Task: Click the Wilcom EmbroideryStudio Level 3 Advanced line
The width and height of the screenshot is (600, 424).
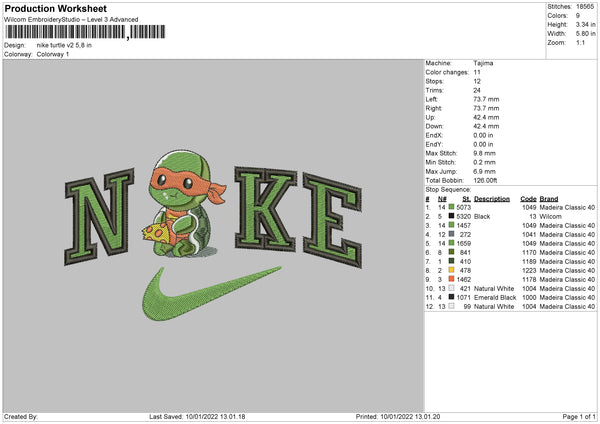Action: (71, 20)
